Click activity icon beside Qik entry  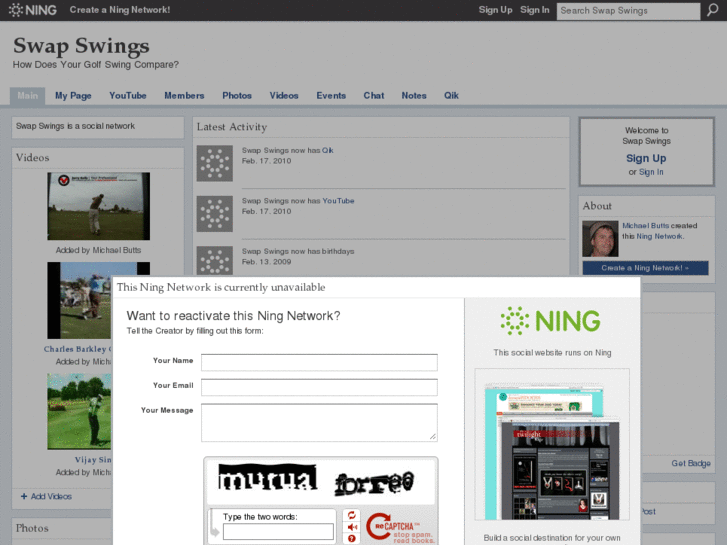click(215, 163)
